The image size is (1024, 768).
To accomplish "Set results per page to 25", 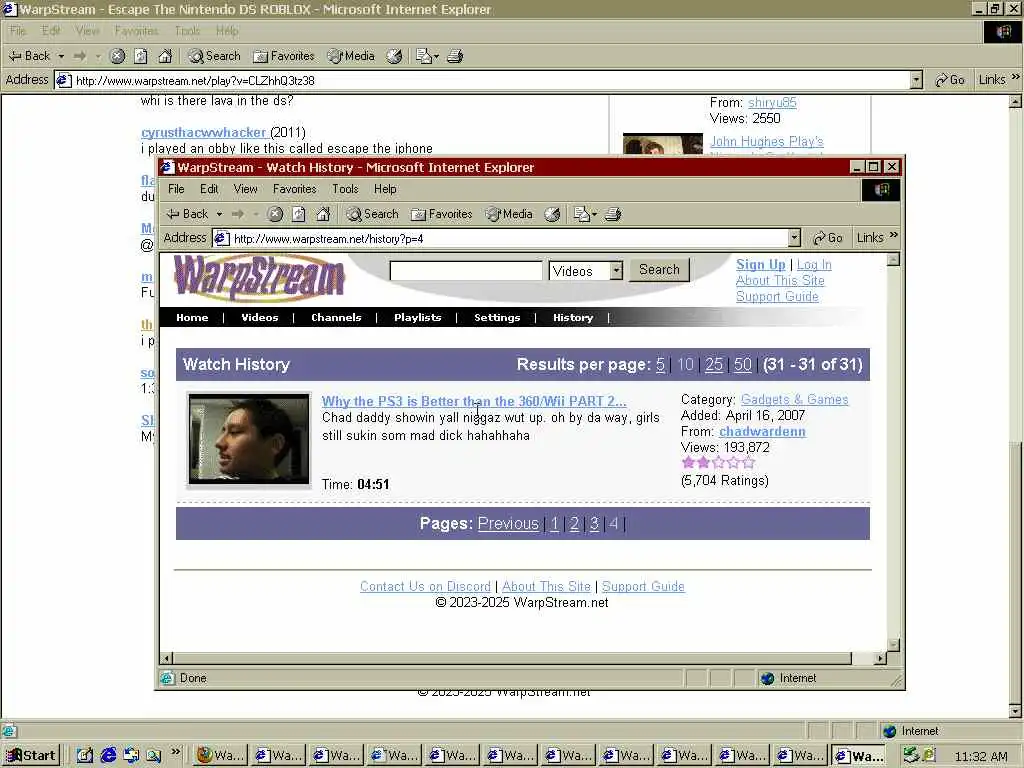I will pos(714,364).
